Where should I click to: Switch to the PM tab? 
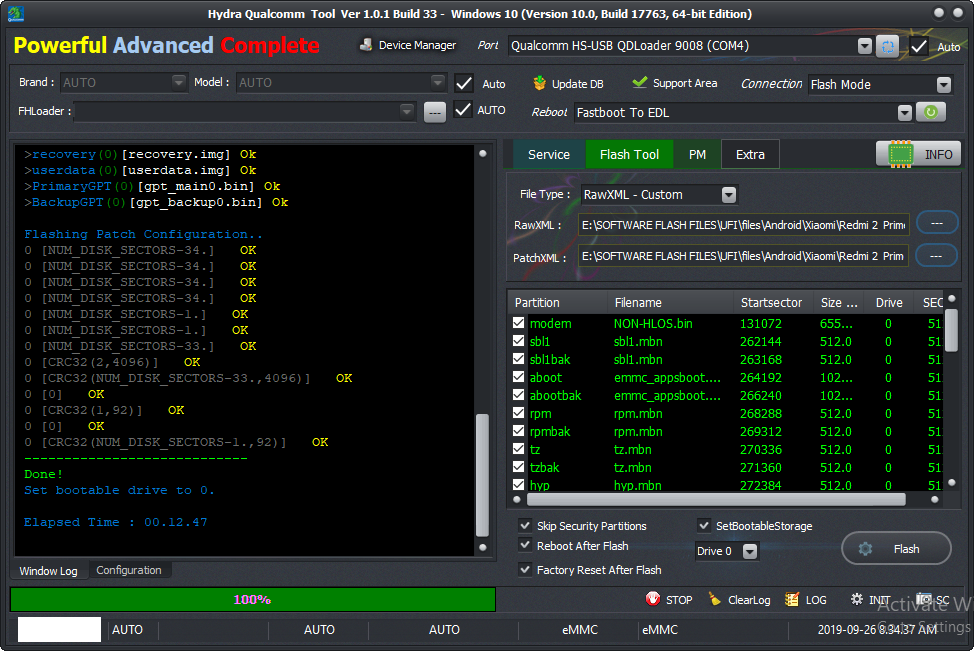coord(698,155)
